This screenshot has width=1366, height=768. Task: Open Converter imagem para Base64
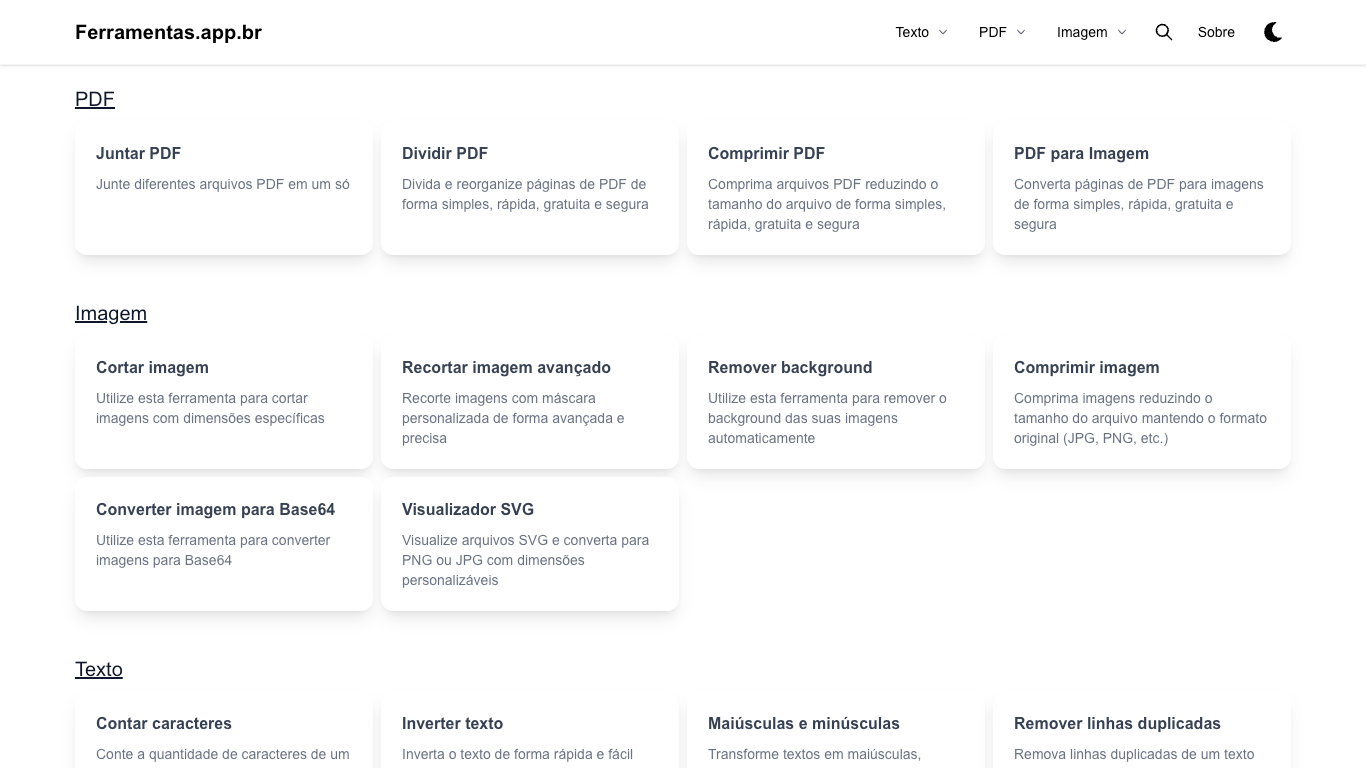coord(224,545)
